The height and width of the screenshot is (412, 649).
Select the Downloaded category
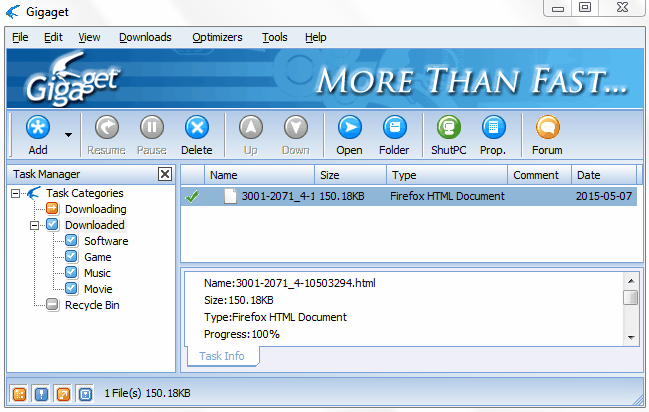tap(95, 225)
